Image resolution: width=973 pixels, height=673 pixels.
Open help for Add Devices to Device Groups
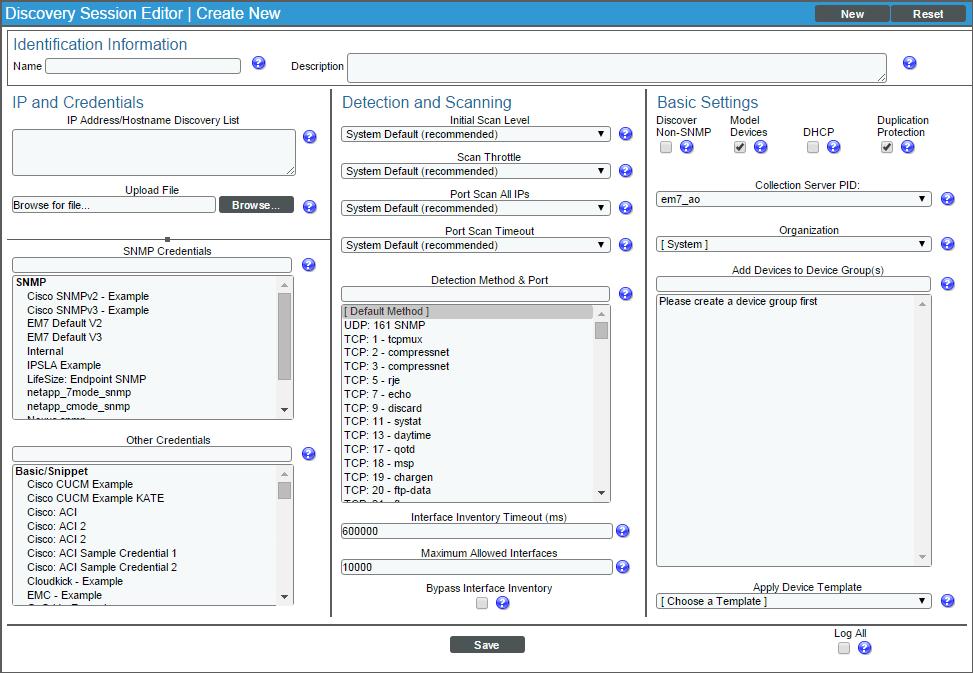(x=947, y=283)
